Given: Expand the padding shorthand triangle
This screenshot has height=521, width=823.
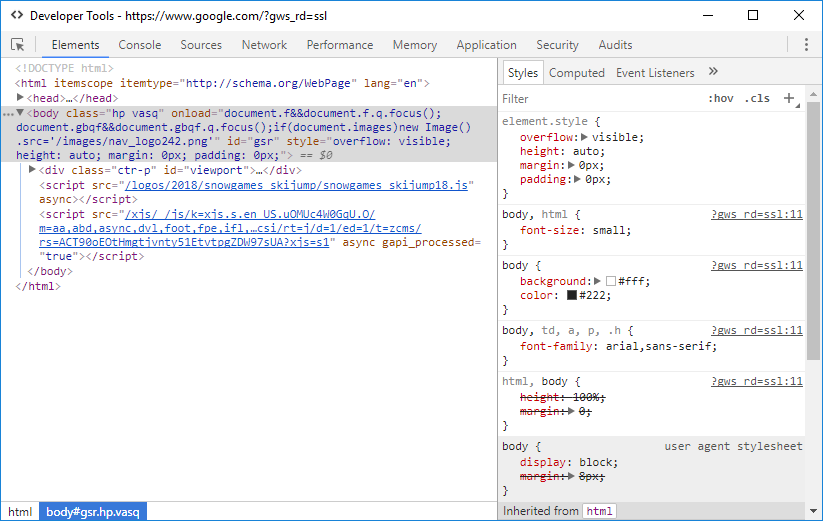Looking at the screenshot, I should pos(577,179).
